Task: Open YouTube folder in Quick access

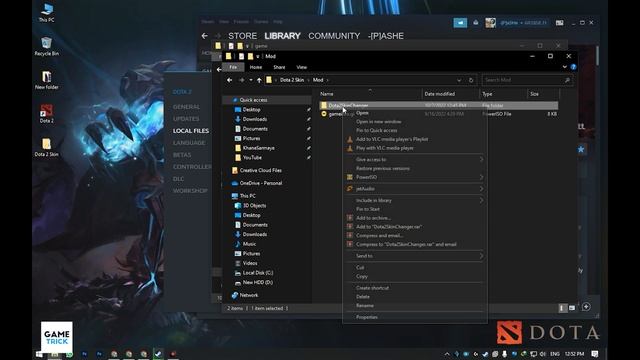Action: tap(252, 158)
